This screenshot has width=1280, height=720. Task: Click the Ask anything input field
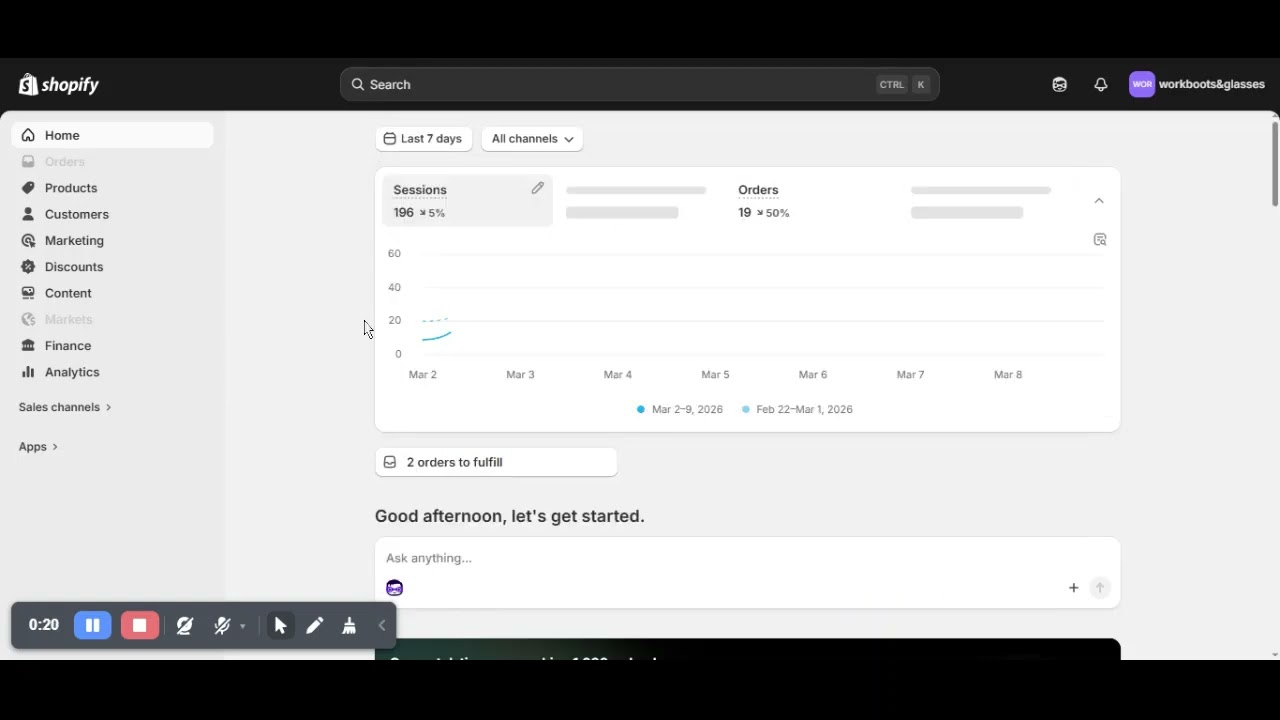click(x=747, y=558)
